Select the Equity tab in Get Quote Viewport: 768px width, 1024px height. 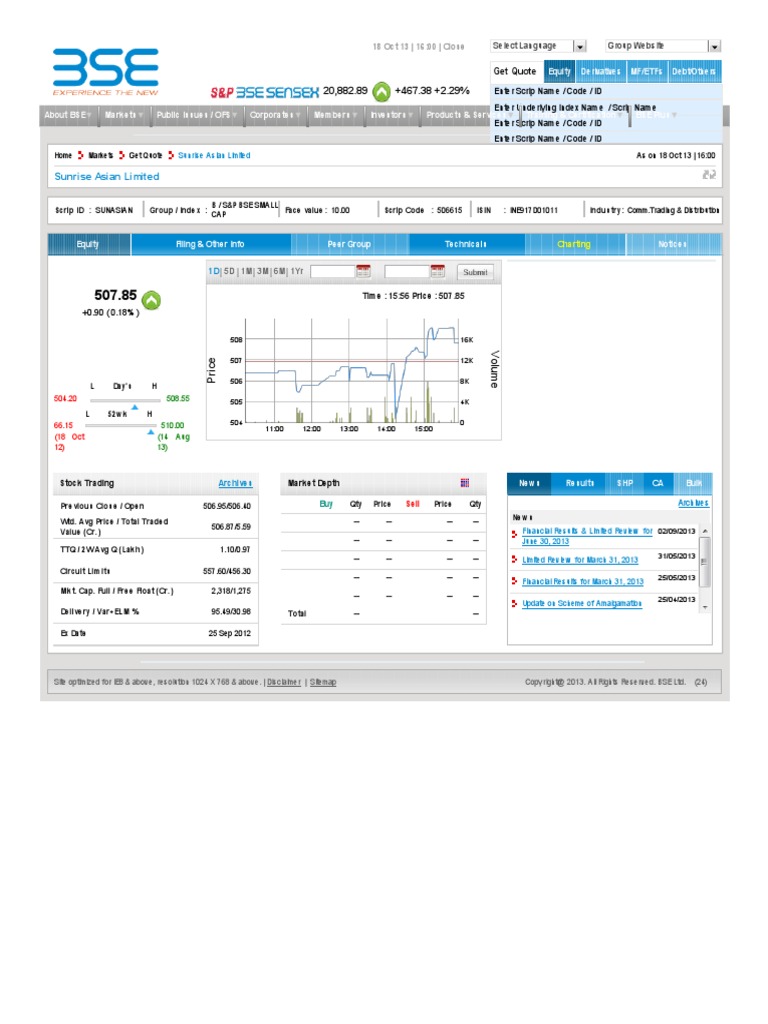559,71
